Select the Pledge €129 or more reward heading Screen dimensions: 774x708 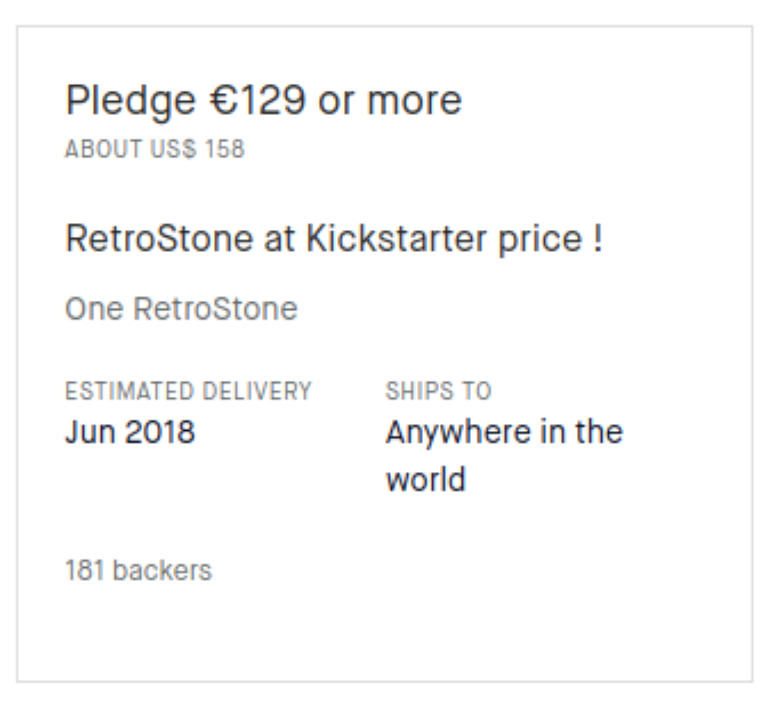(x=263, y=101)
